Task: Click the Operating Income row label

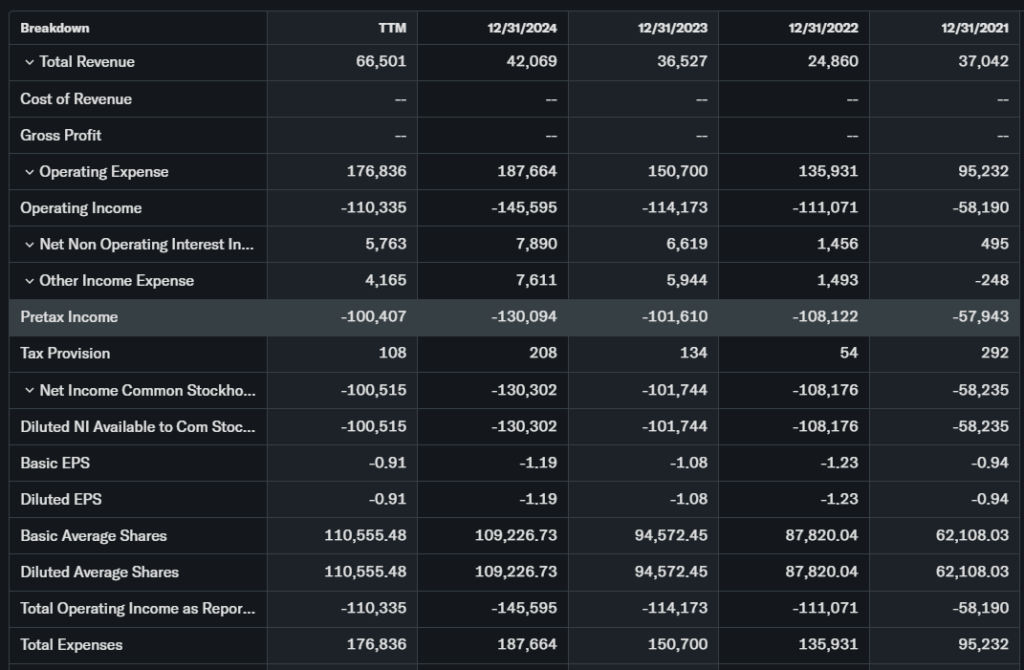Action: pyautogui.click(x=81, y=208)
